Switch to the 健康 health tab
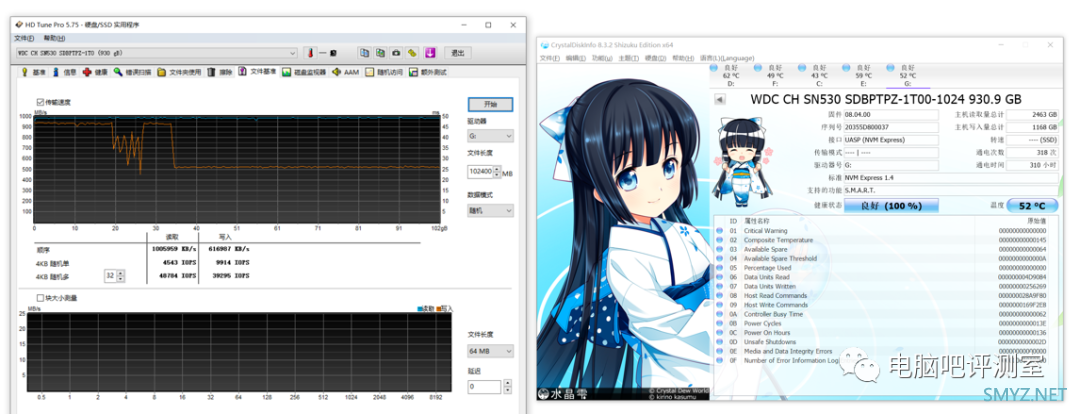This screenshot has width=1080, height=414. point(95,72)
